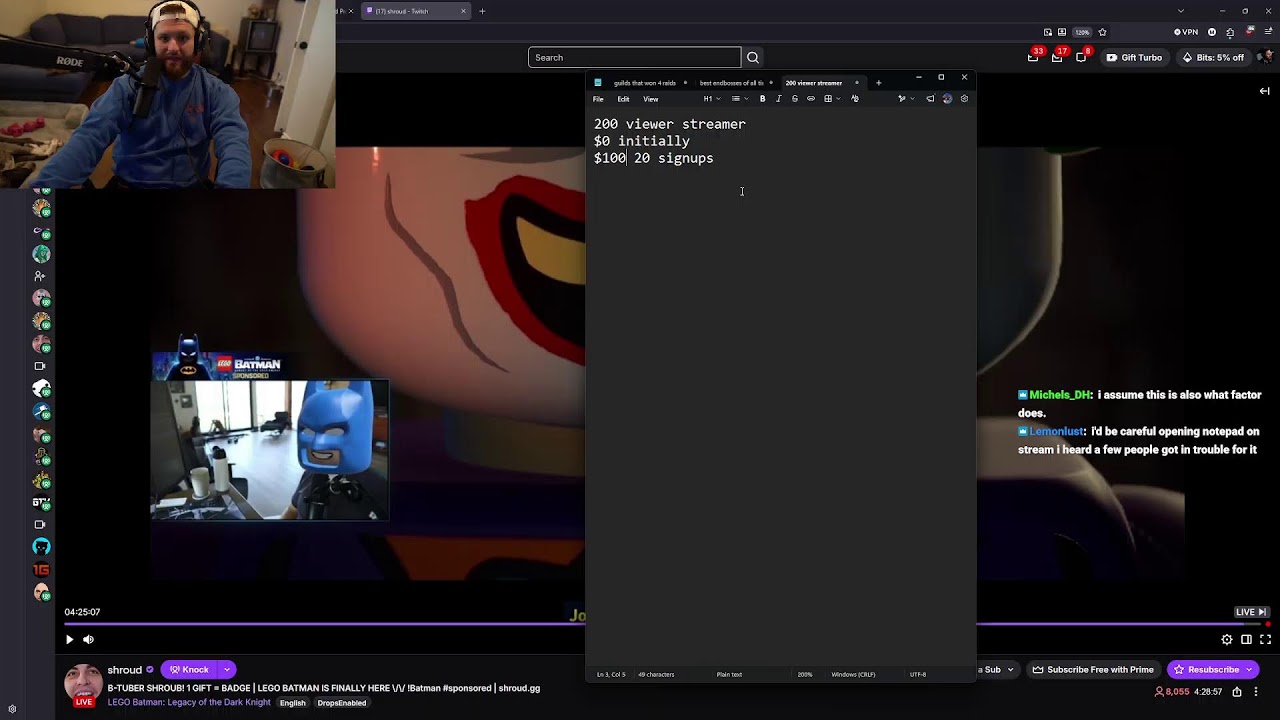Switch Twitch player to theatre mode
Image resolution: width=1280 pixels, height=720 pixels.
(x=1246, y=640)
